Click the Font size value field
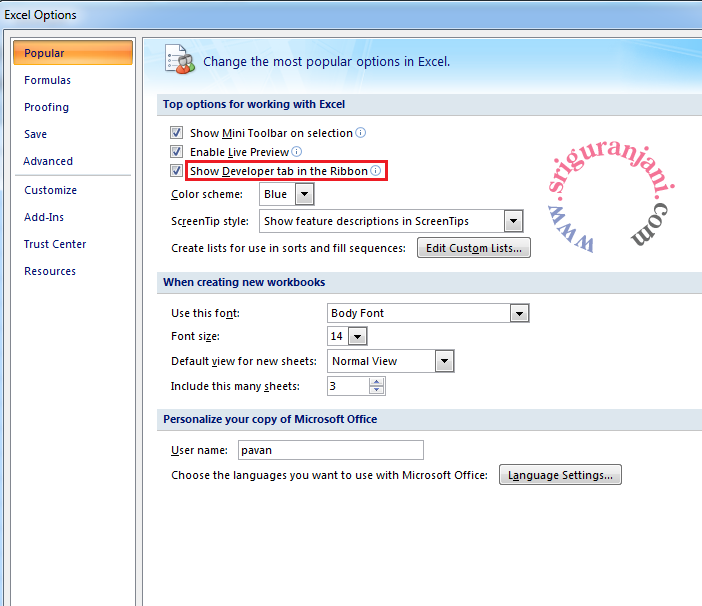702x606 pixels. (338, 336)
